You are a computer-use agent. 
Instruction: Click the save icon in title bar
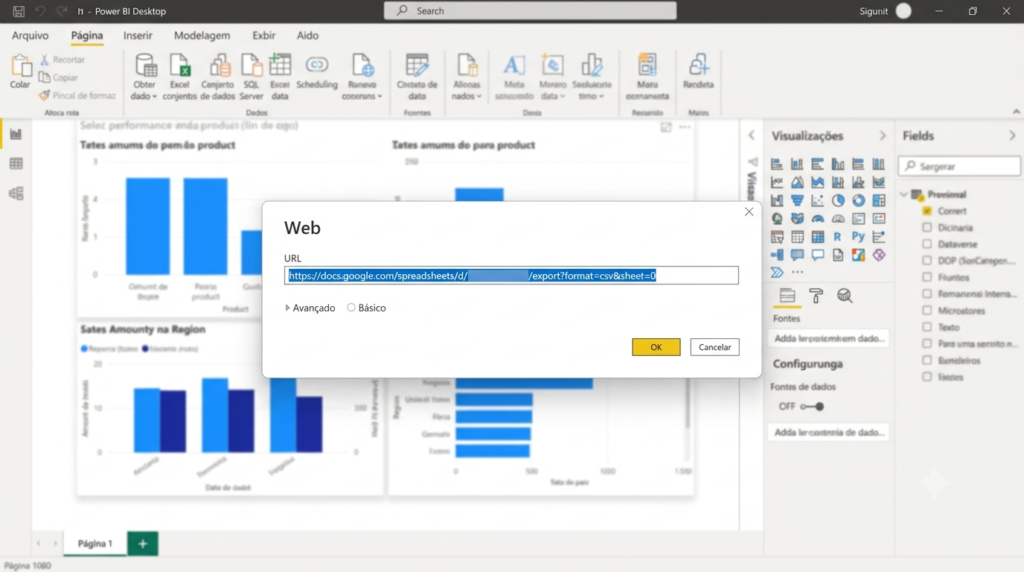(18, 11)
